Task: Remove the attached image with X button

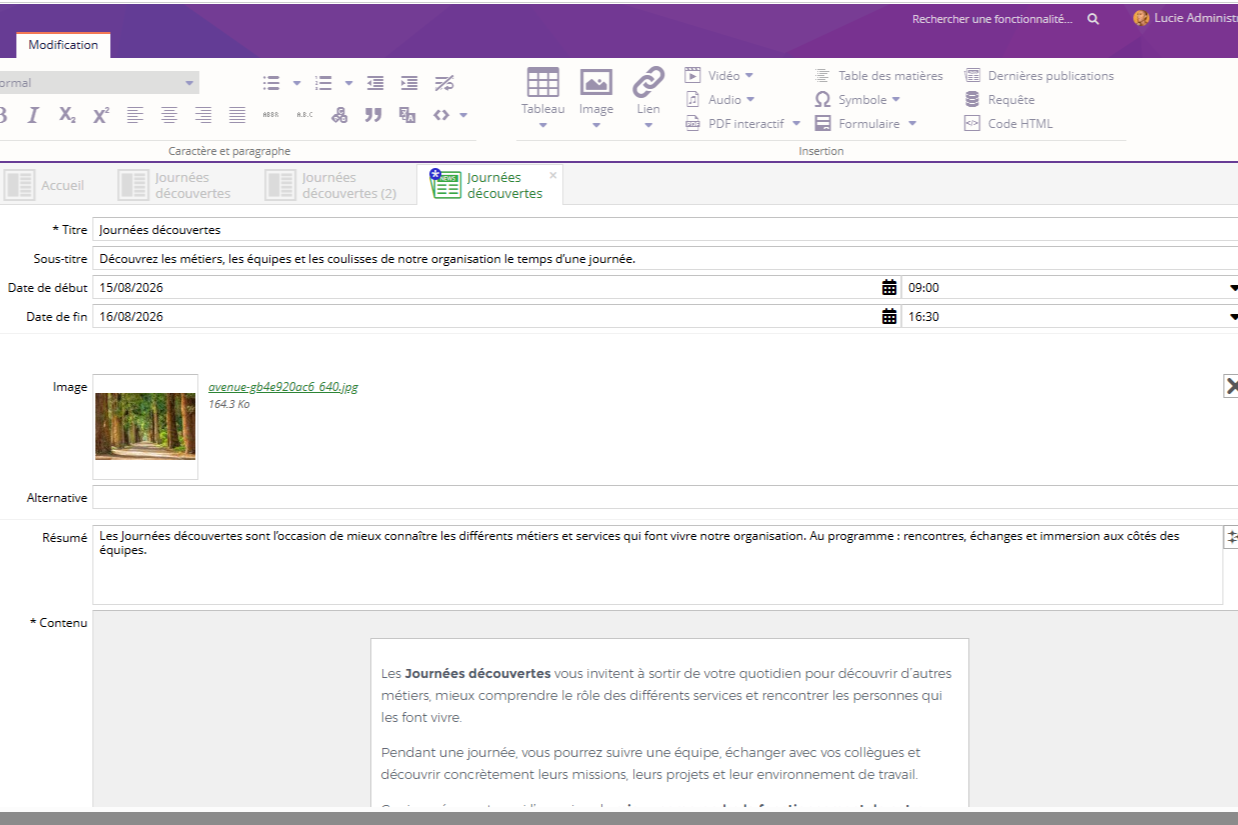Action: (1231, 387)
